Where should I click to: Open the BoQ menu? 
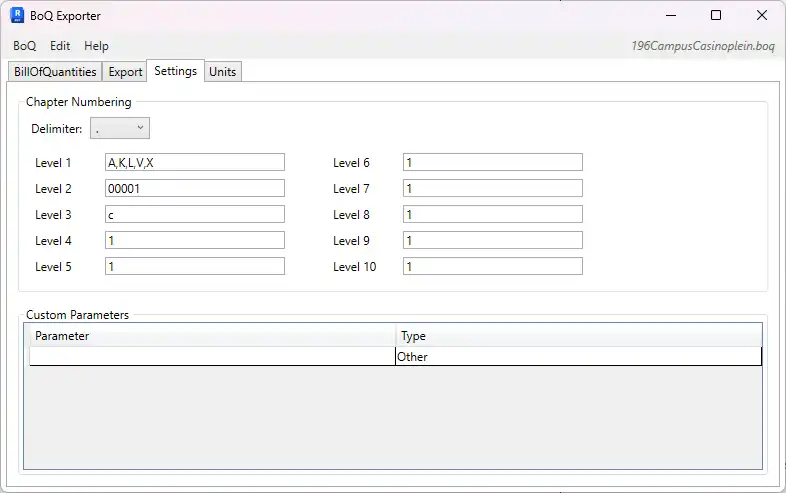coord(24,46)
